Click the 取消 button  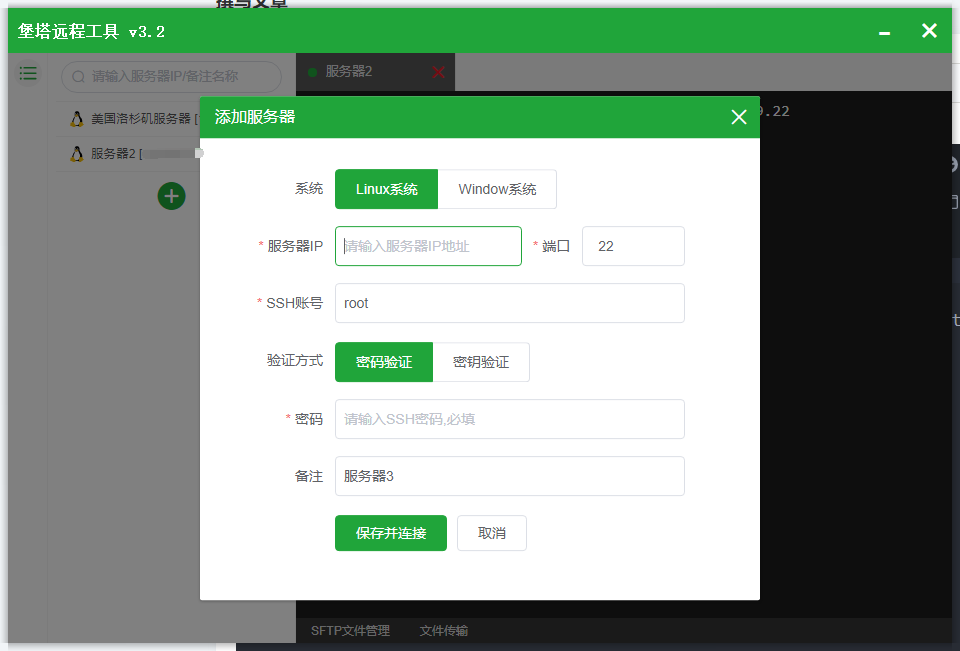(491, 533)
